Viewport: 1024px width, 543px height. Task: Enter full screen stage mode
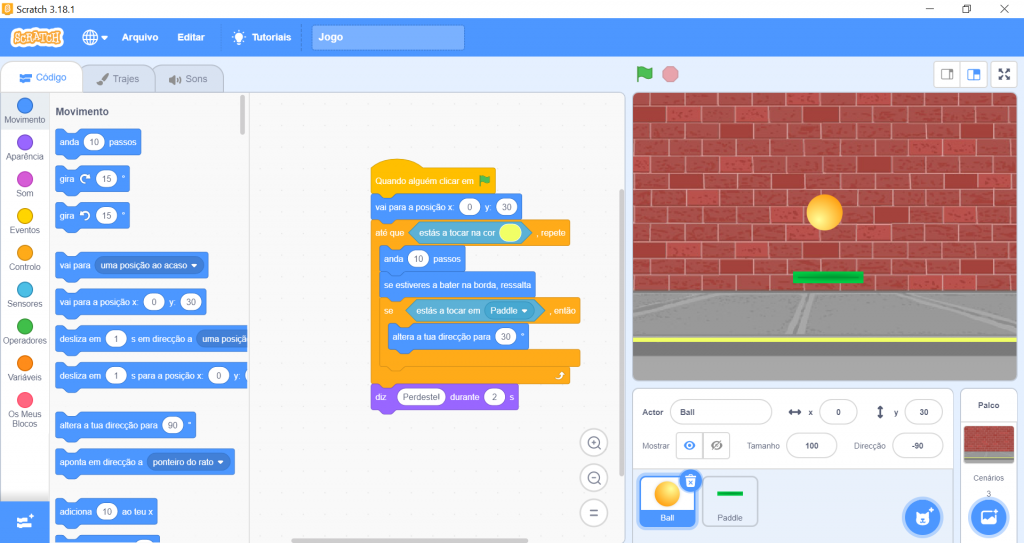pos(1004,74)
